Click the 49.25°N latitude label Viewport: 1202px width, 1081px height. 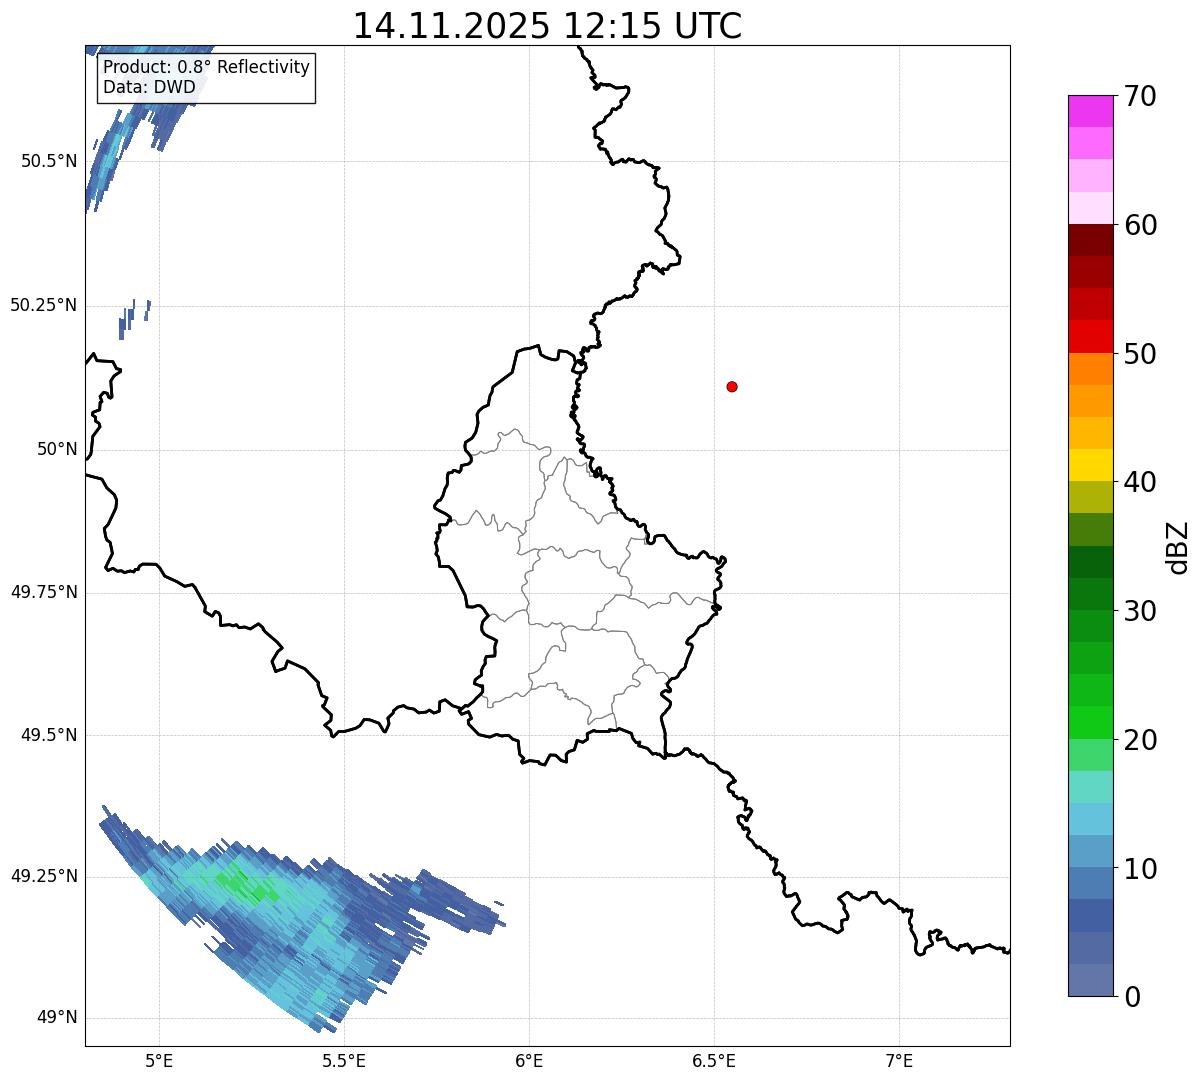[x=44, y=876]
